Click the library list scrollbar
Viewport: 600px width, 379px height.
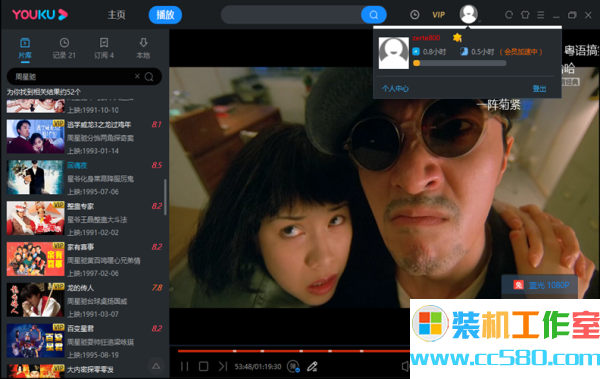(x=166, y=197)
